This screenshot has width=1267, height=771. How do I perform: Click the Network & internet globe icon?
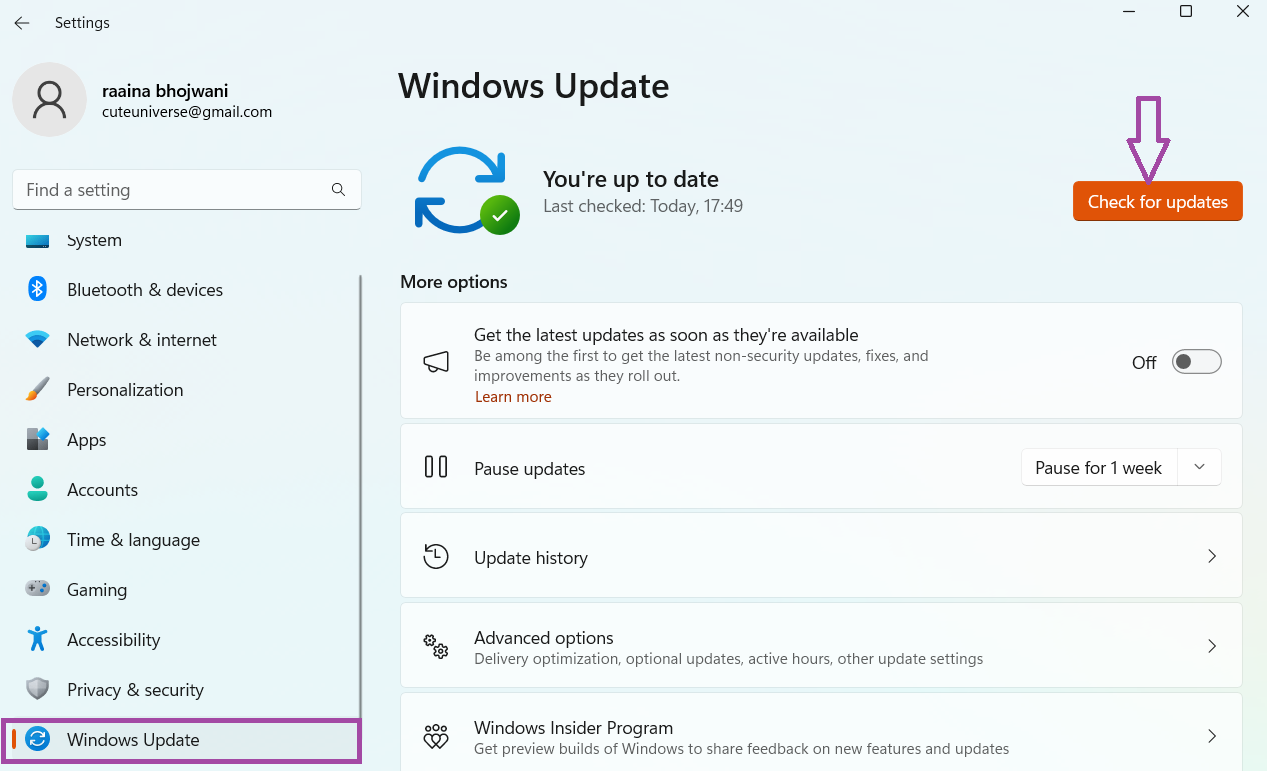37,339
